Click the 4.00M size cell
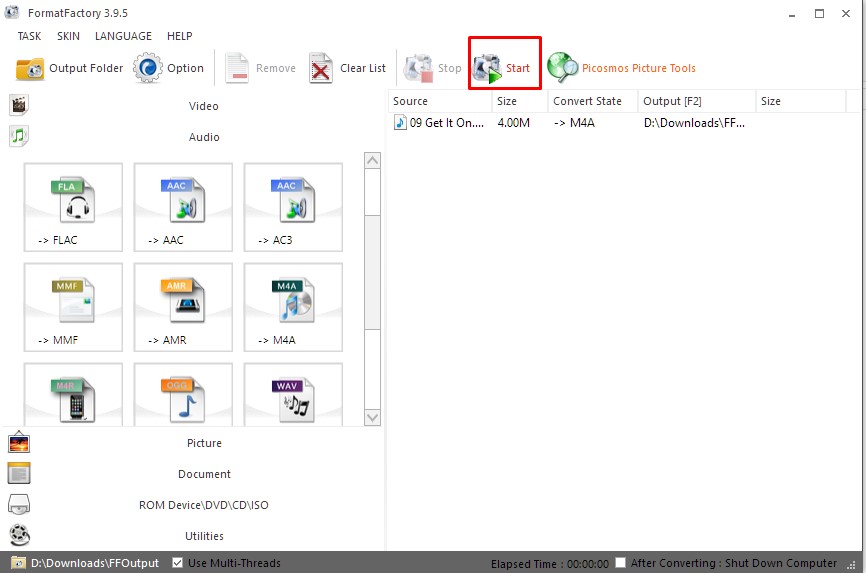 coord(514,123)
